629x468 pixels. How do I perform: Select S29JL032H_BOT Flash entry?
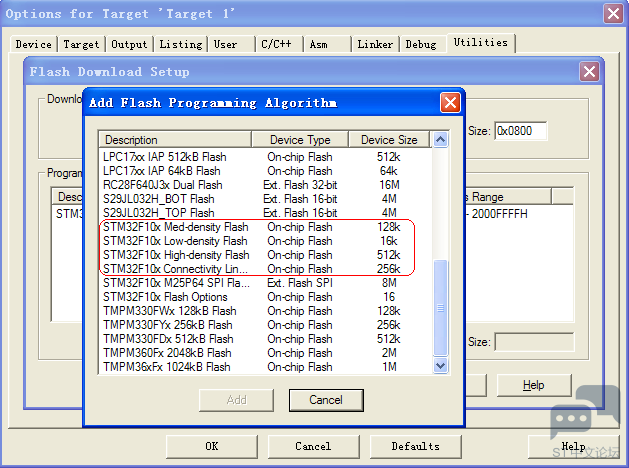265,199
